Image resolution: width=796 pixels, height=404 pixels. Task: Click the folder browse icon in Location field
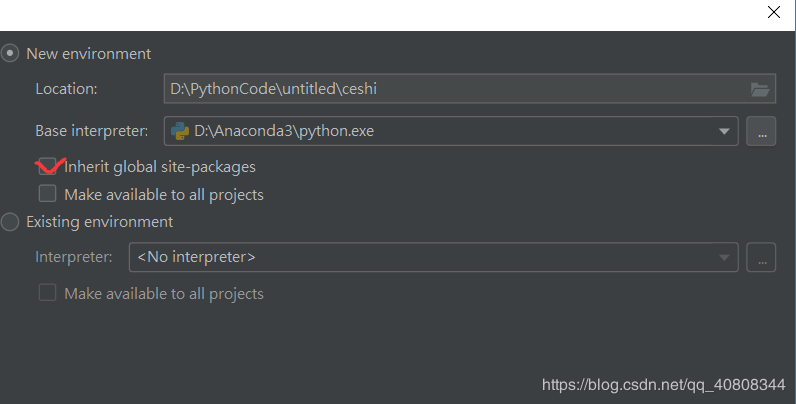(x=761, y=89)
